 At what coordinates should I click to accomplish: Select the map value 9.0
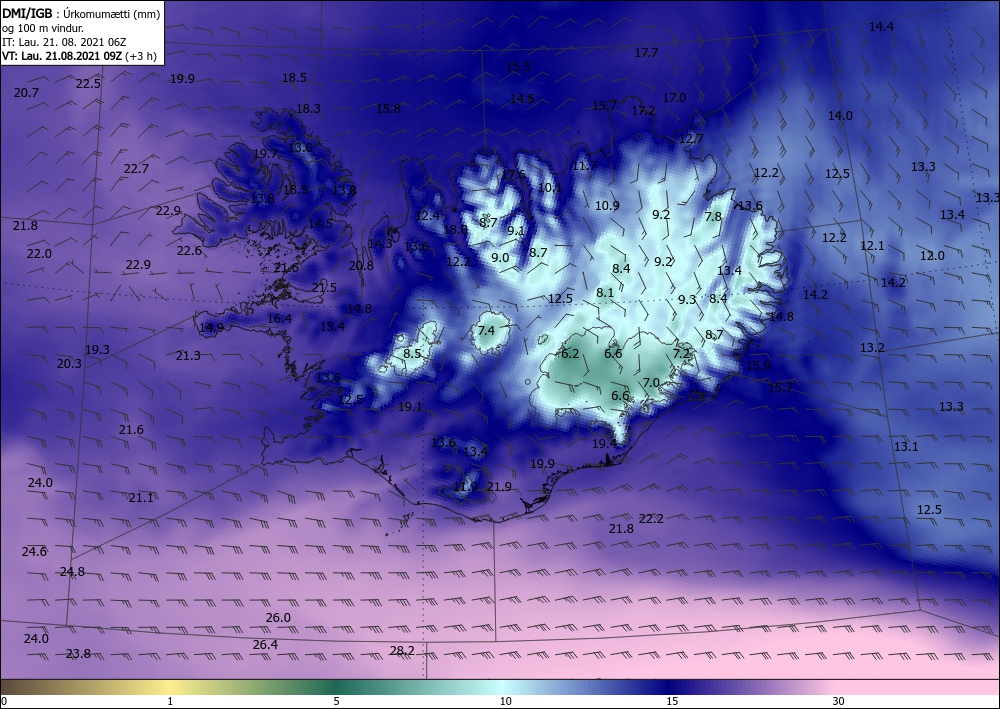[500, 258]
